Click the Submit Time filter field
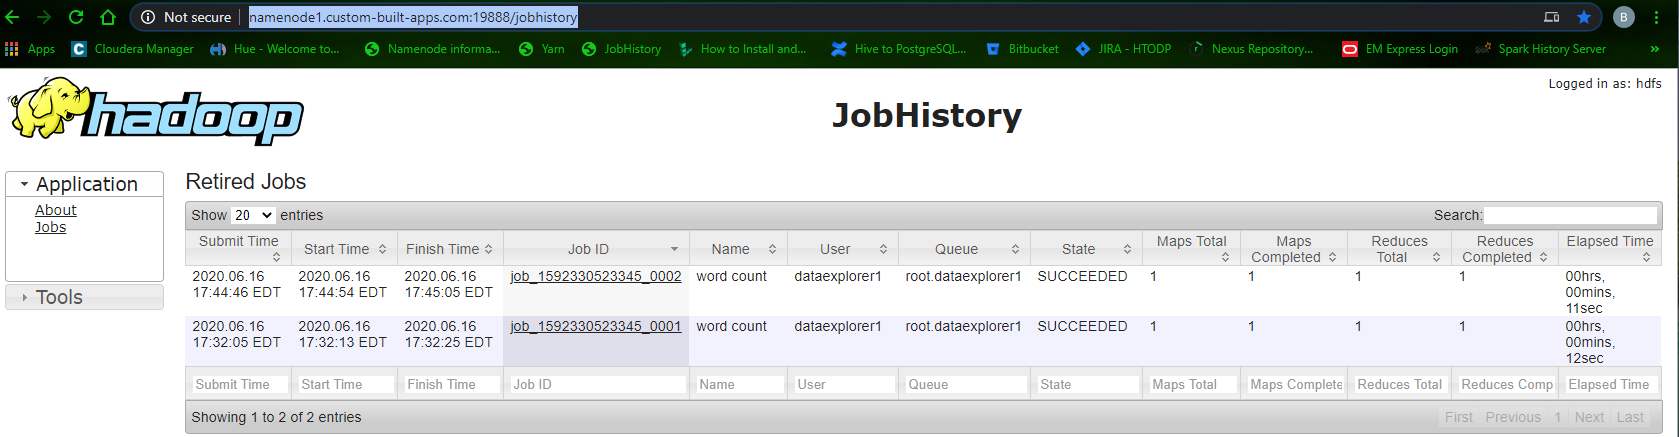1679x437 pixels. click(x=238, y=384)
